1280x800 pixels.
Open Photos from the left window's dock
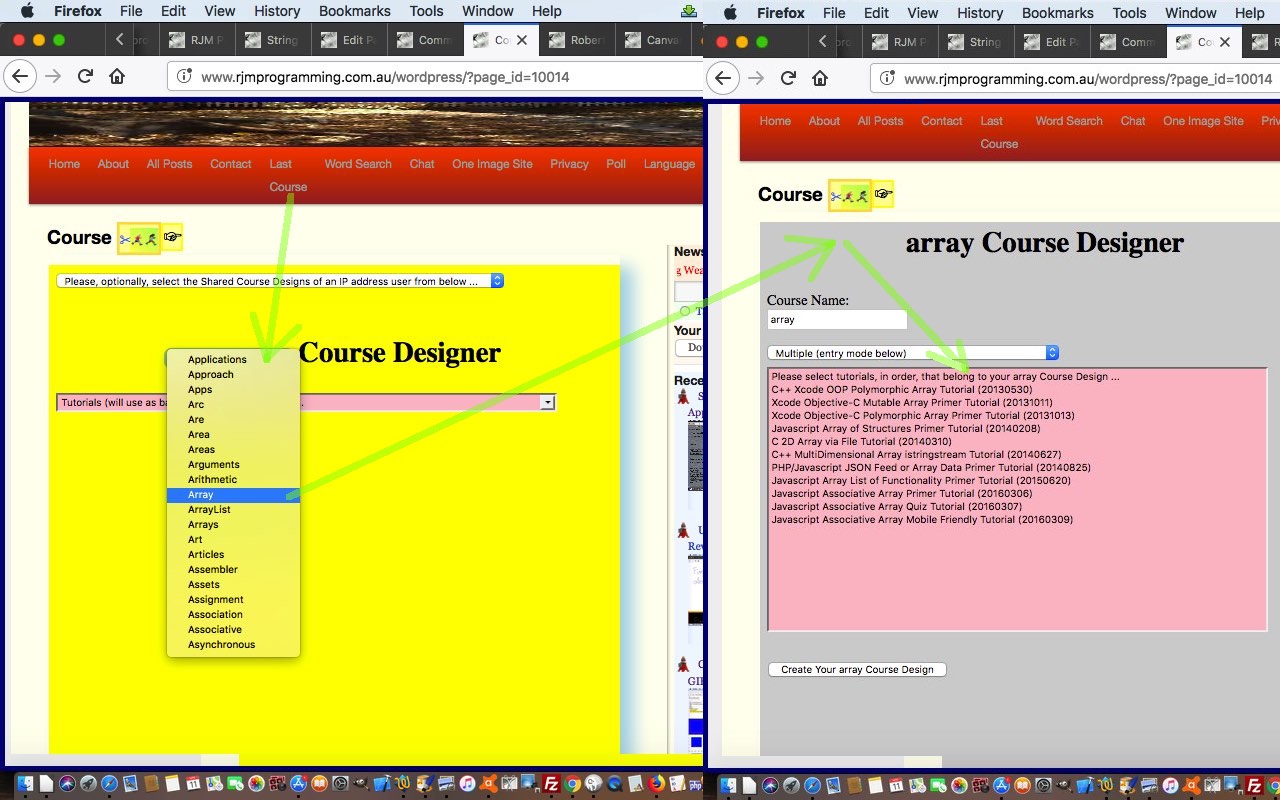click(x=256, y=784)
